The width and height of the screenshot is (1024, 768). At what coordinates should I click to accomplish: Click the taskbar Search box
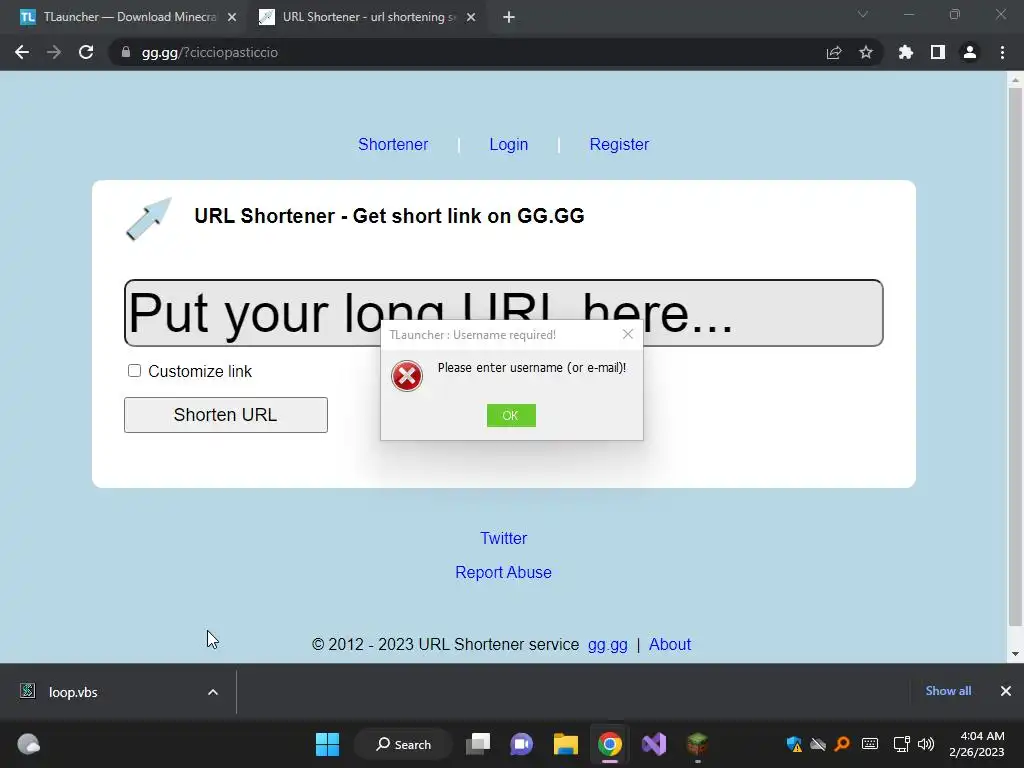(403, 744)
